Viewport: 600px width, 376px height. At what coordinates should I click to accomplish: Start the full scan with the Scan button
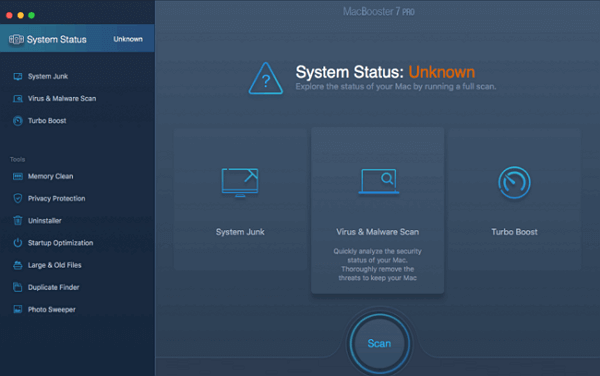[379, 343]
